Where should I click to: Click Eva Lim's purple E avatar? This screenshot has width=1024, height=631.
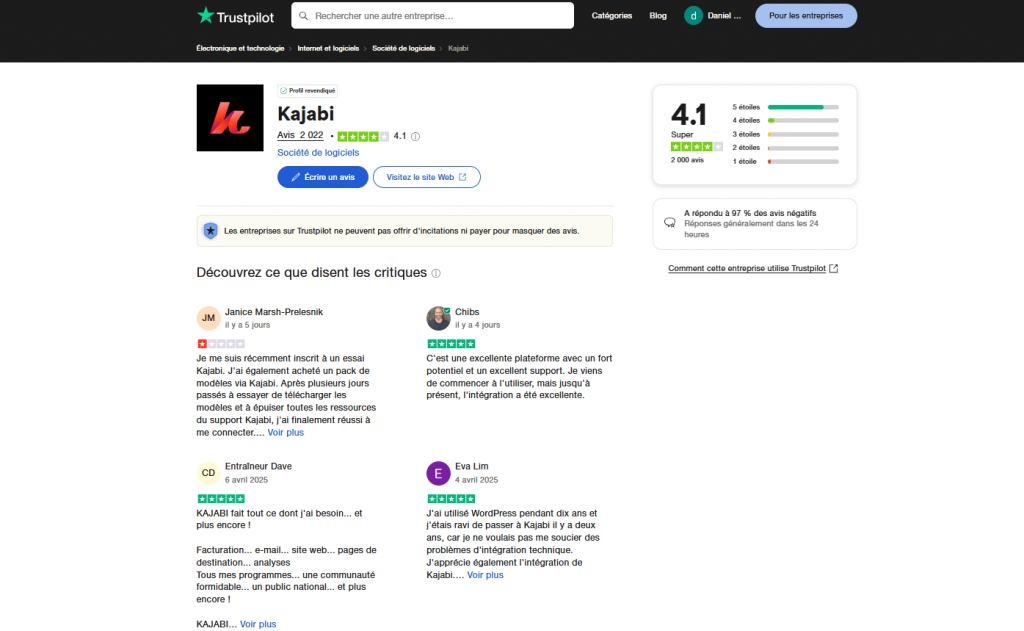tap(438, 473)
